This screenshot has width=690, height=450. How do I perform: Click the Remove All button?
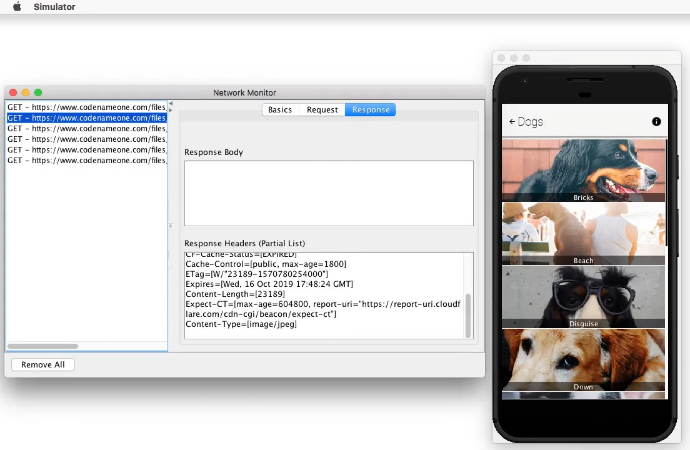pyautogui.click(x=43, y=365)
